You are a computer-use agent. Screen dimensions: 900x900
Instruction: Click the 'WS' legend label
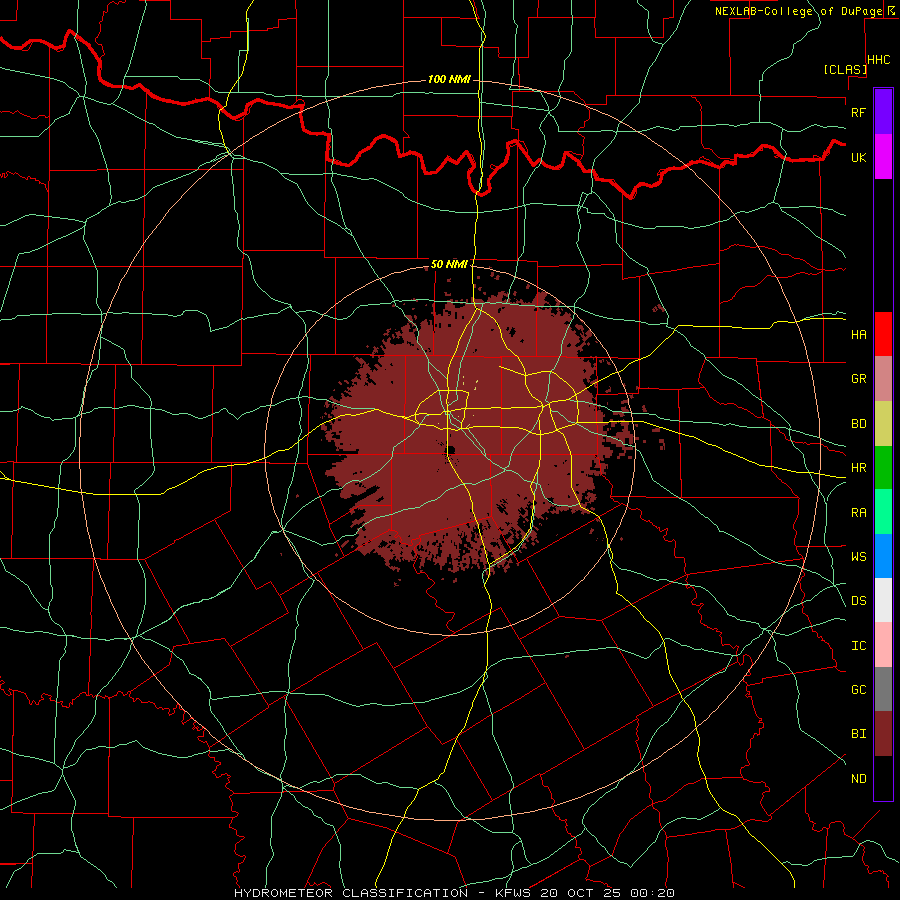858,556
